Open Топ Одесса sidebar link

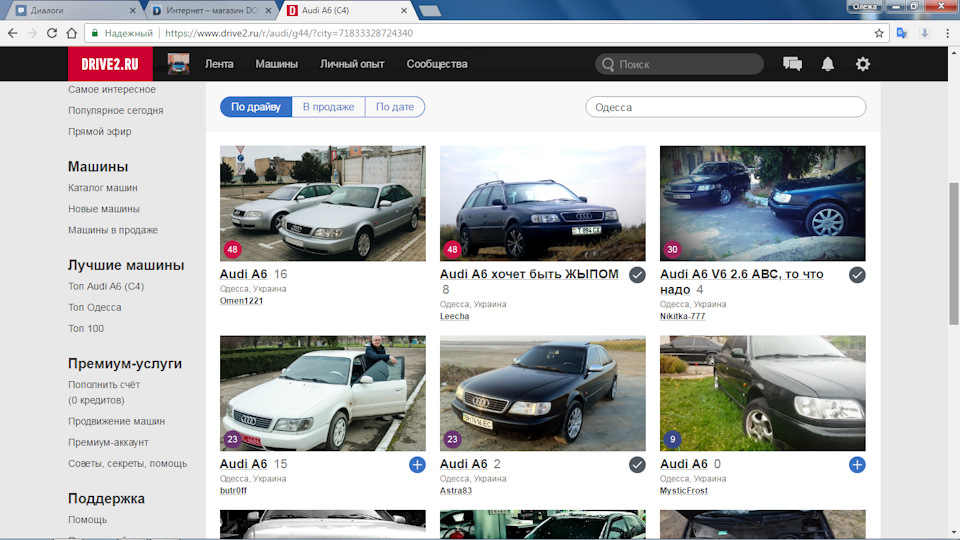tap(95, 307)
